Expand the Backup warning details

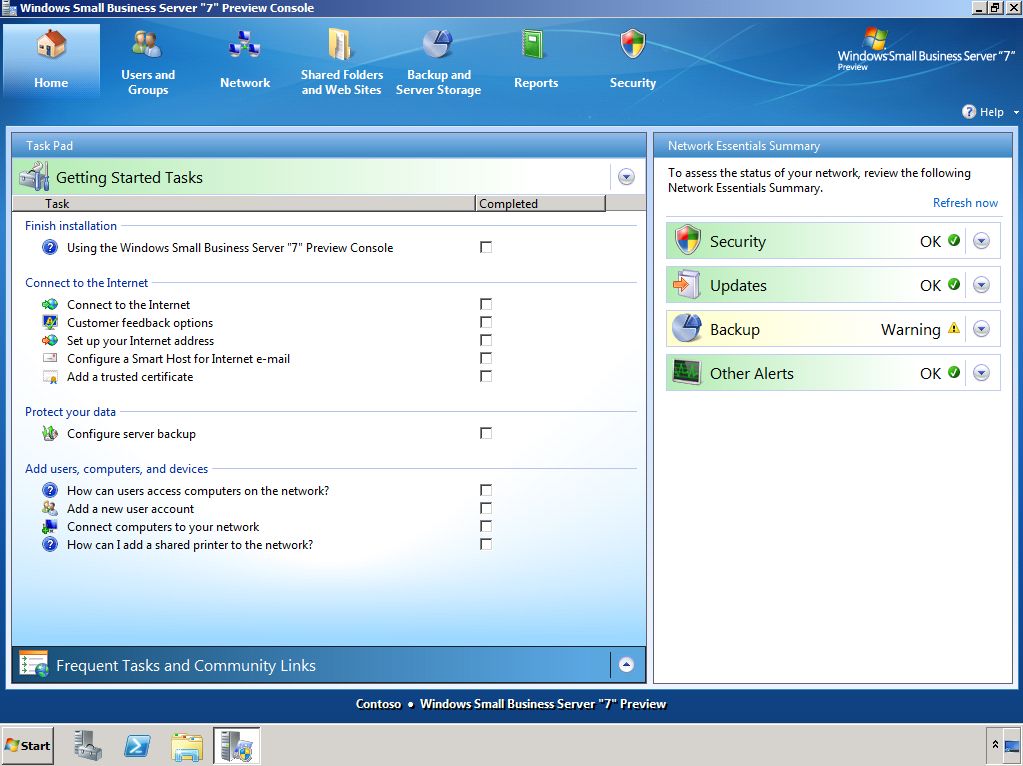(981, 329)
